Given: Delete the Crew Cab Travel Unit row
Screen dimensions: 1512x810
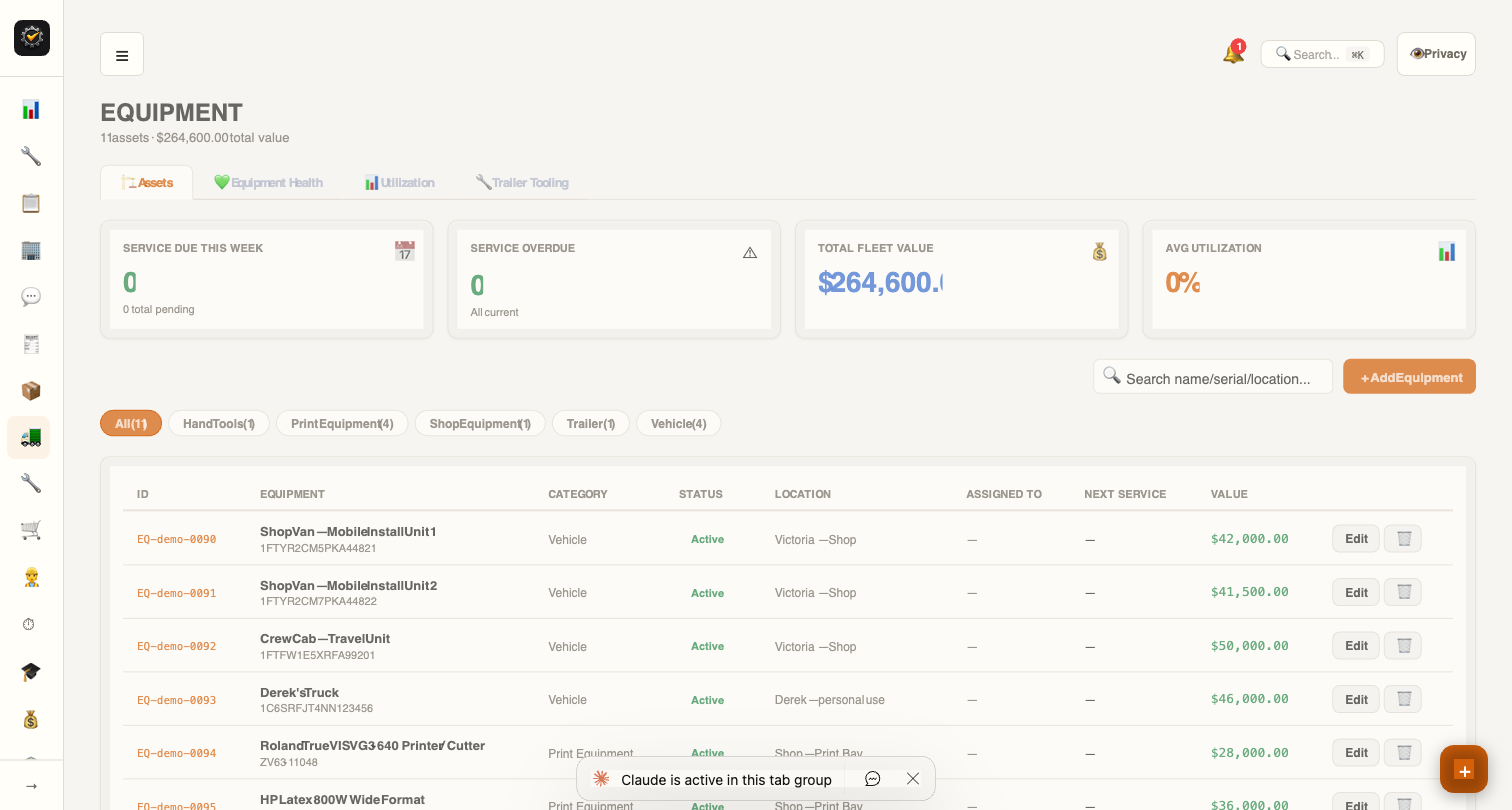Looking at the screenshot, I should coord(1403,646).
